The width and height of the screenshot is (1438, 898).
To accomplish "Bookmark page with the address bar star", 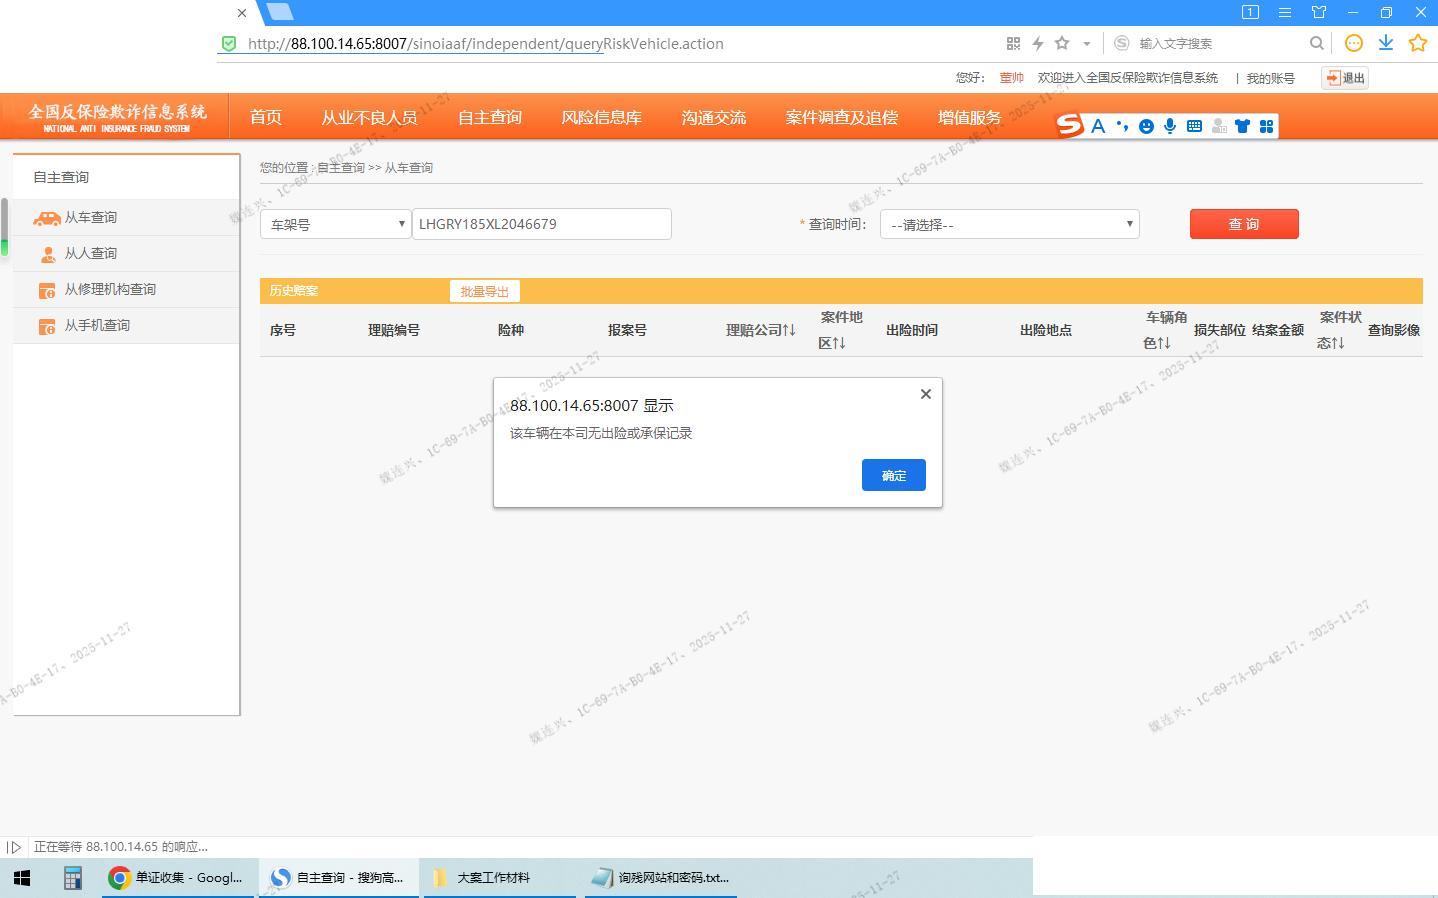I will coord(1062,43).
